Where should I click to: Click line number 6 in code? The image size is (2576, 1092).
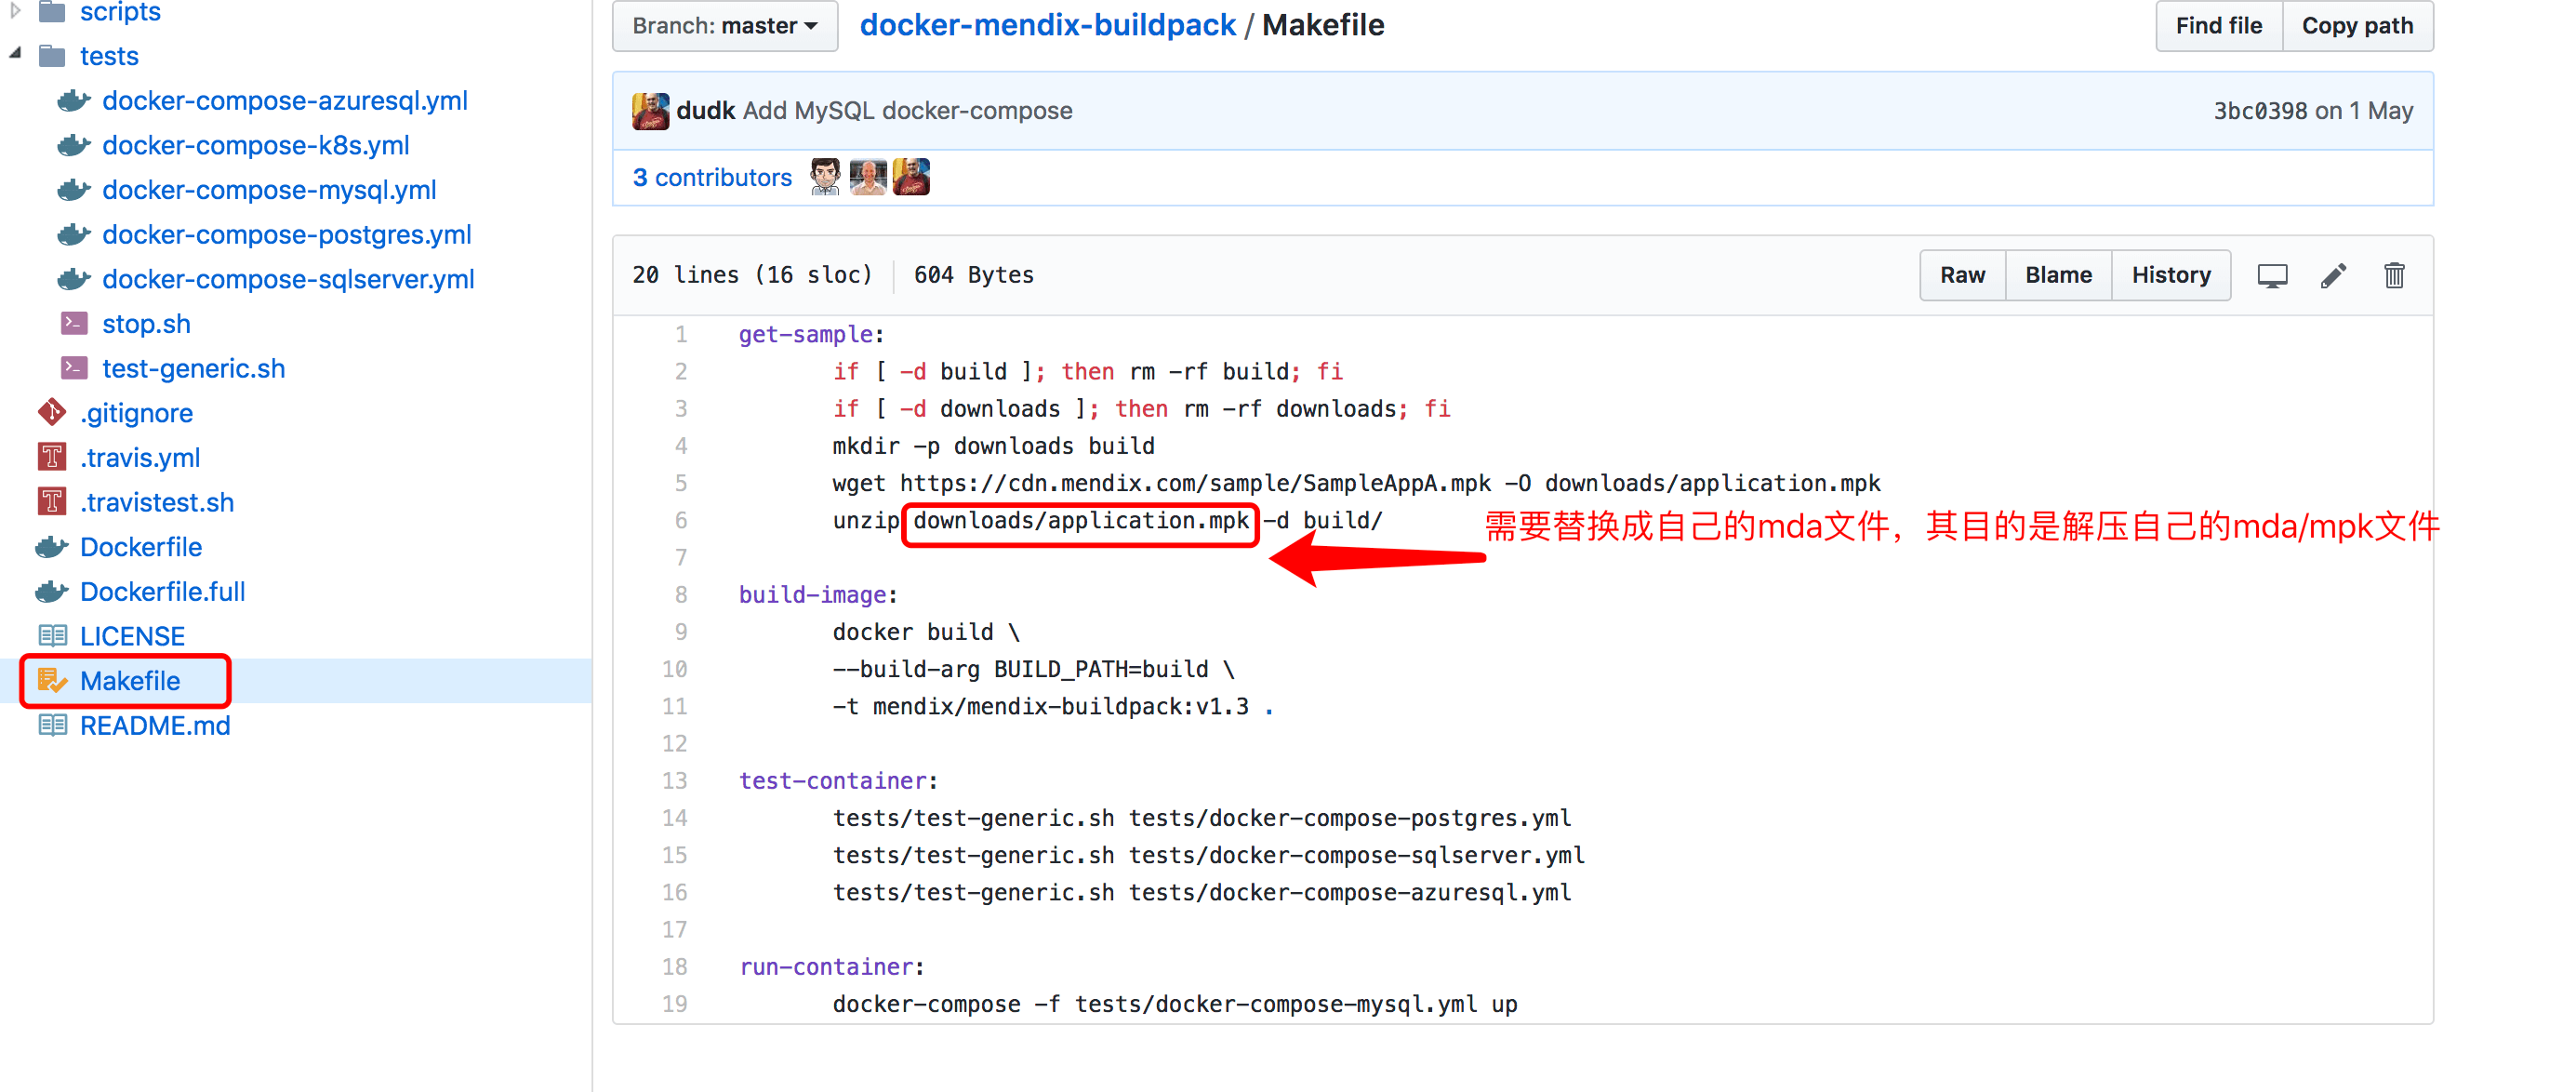click(x=681, y=520)
